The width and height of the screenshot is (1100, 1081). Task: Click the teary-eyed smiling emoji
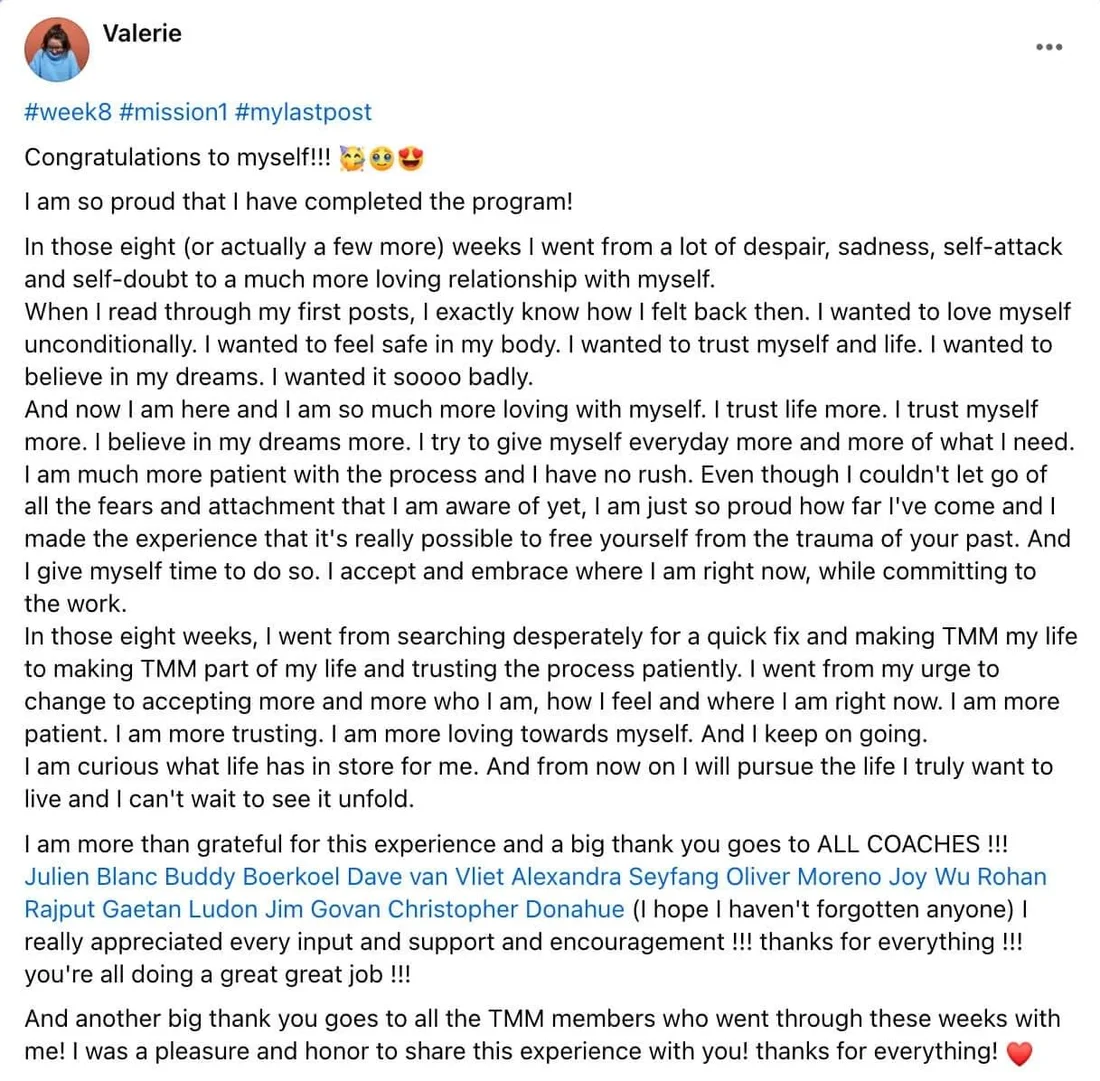[x=381, y=158]
